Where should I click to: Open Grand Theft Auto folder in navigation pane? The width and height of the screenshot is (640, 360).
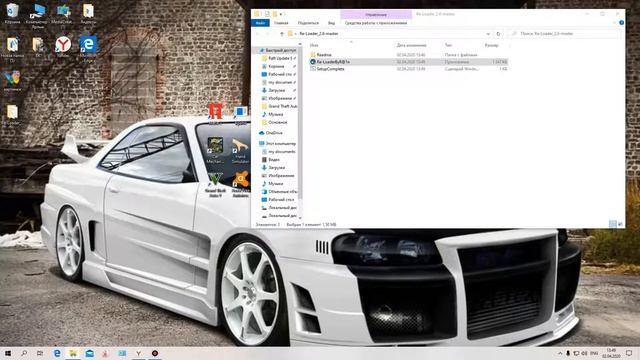tap(279, 106)
